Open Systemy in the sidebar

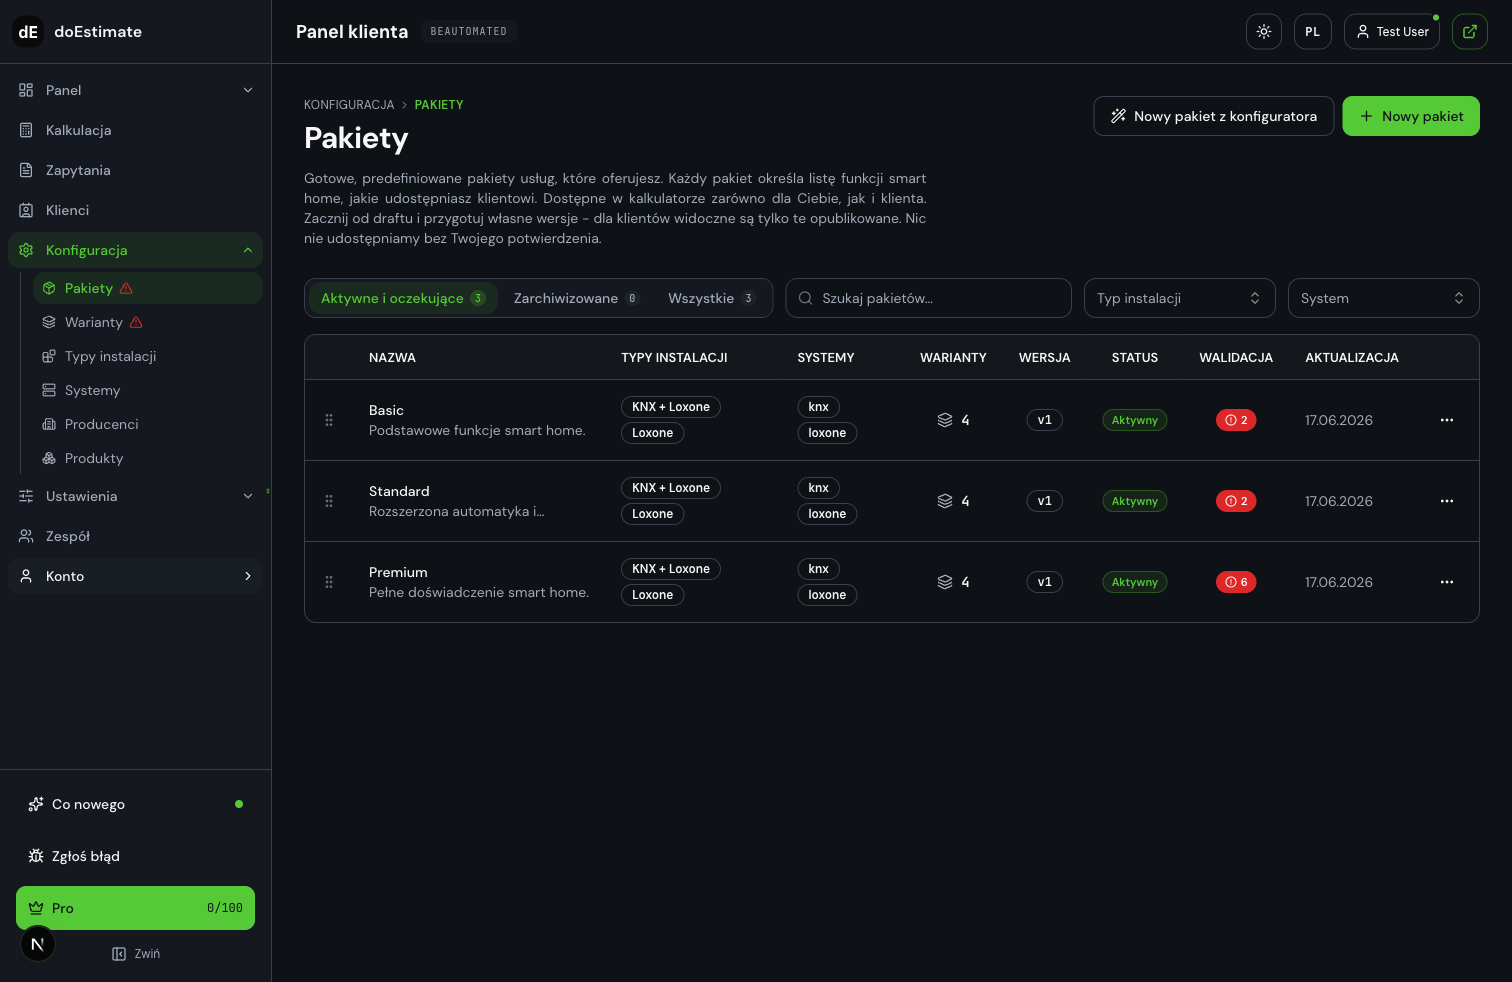click(x=148, y=390)
